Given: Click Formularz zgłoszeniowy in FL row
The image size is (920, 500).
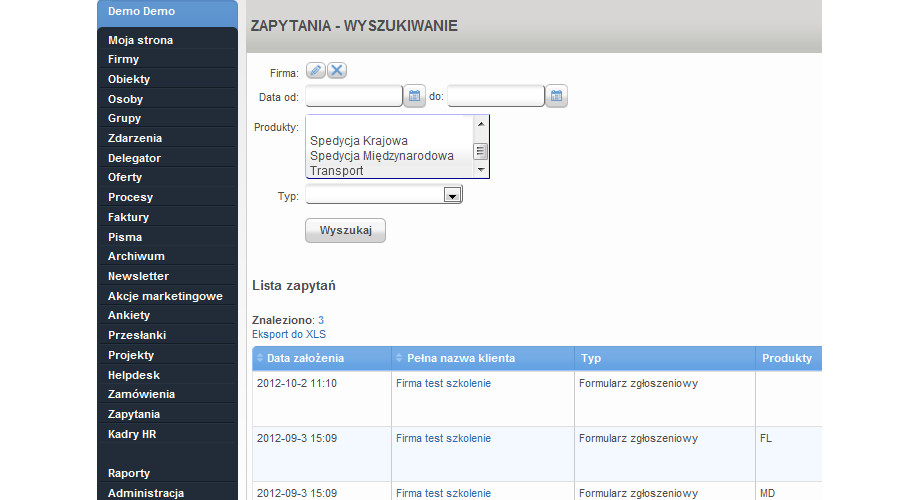Looking at the screenshot, I should tap(638, 438).
